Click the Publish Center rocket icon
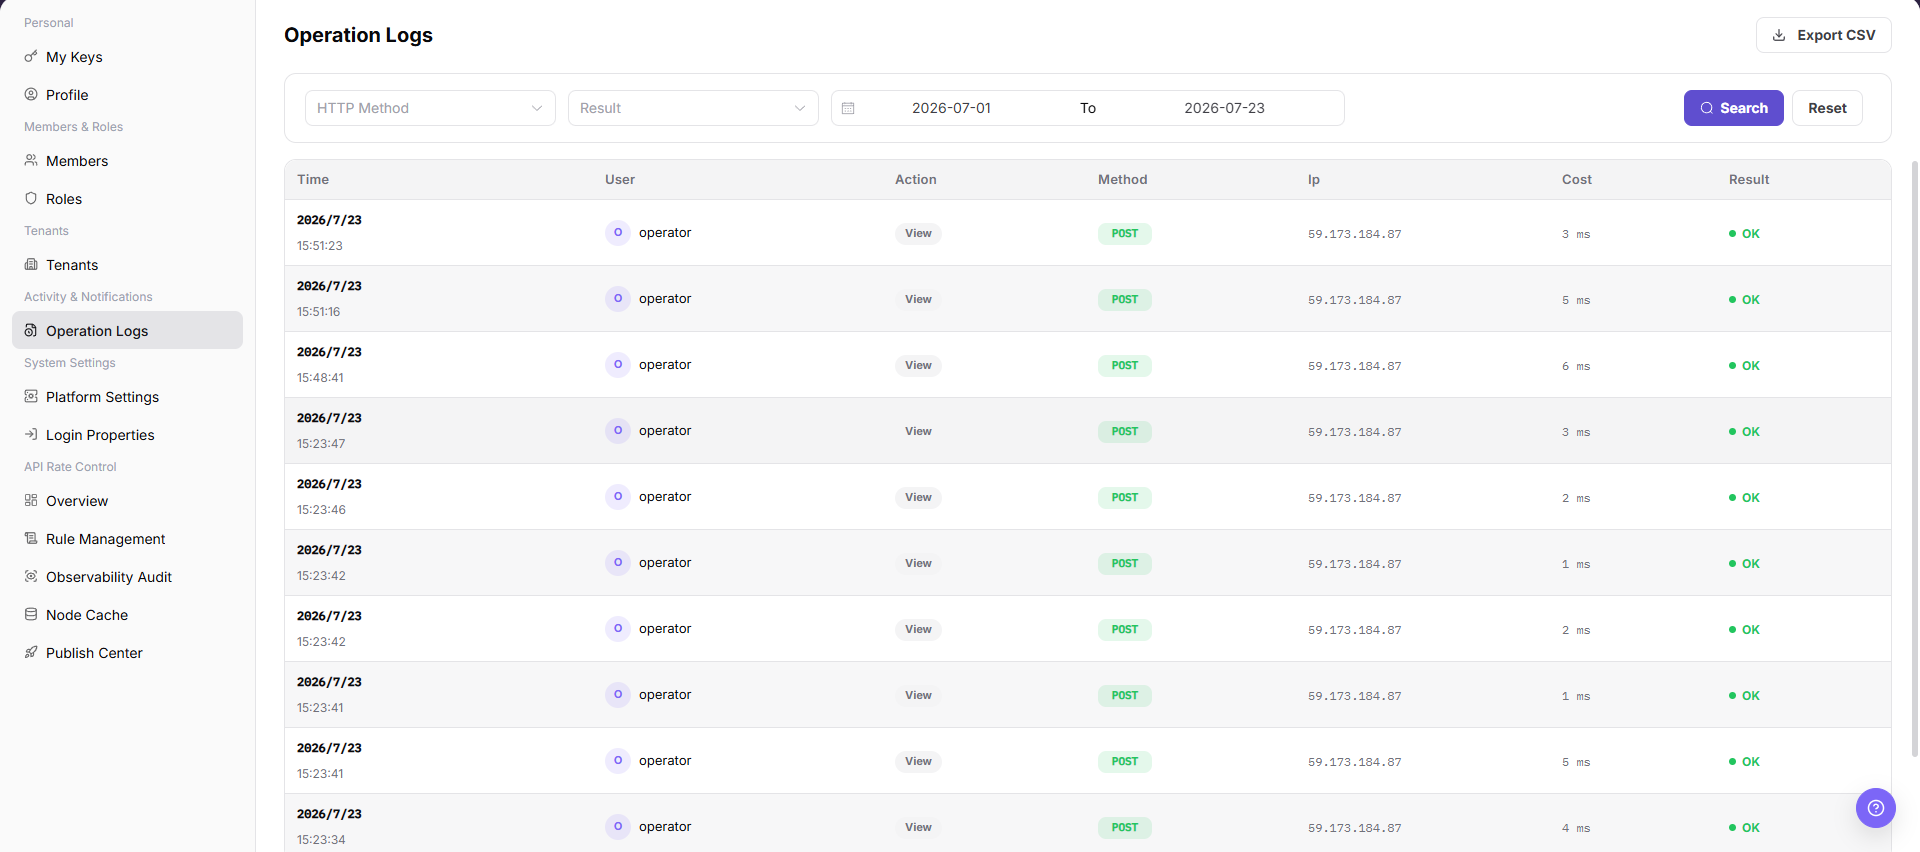Viewport: 1920px width, 852px height. (x=31, y=652)
